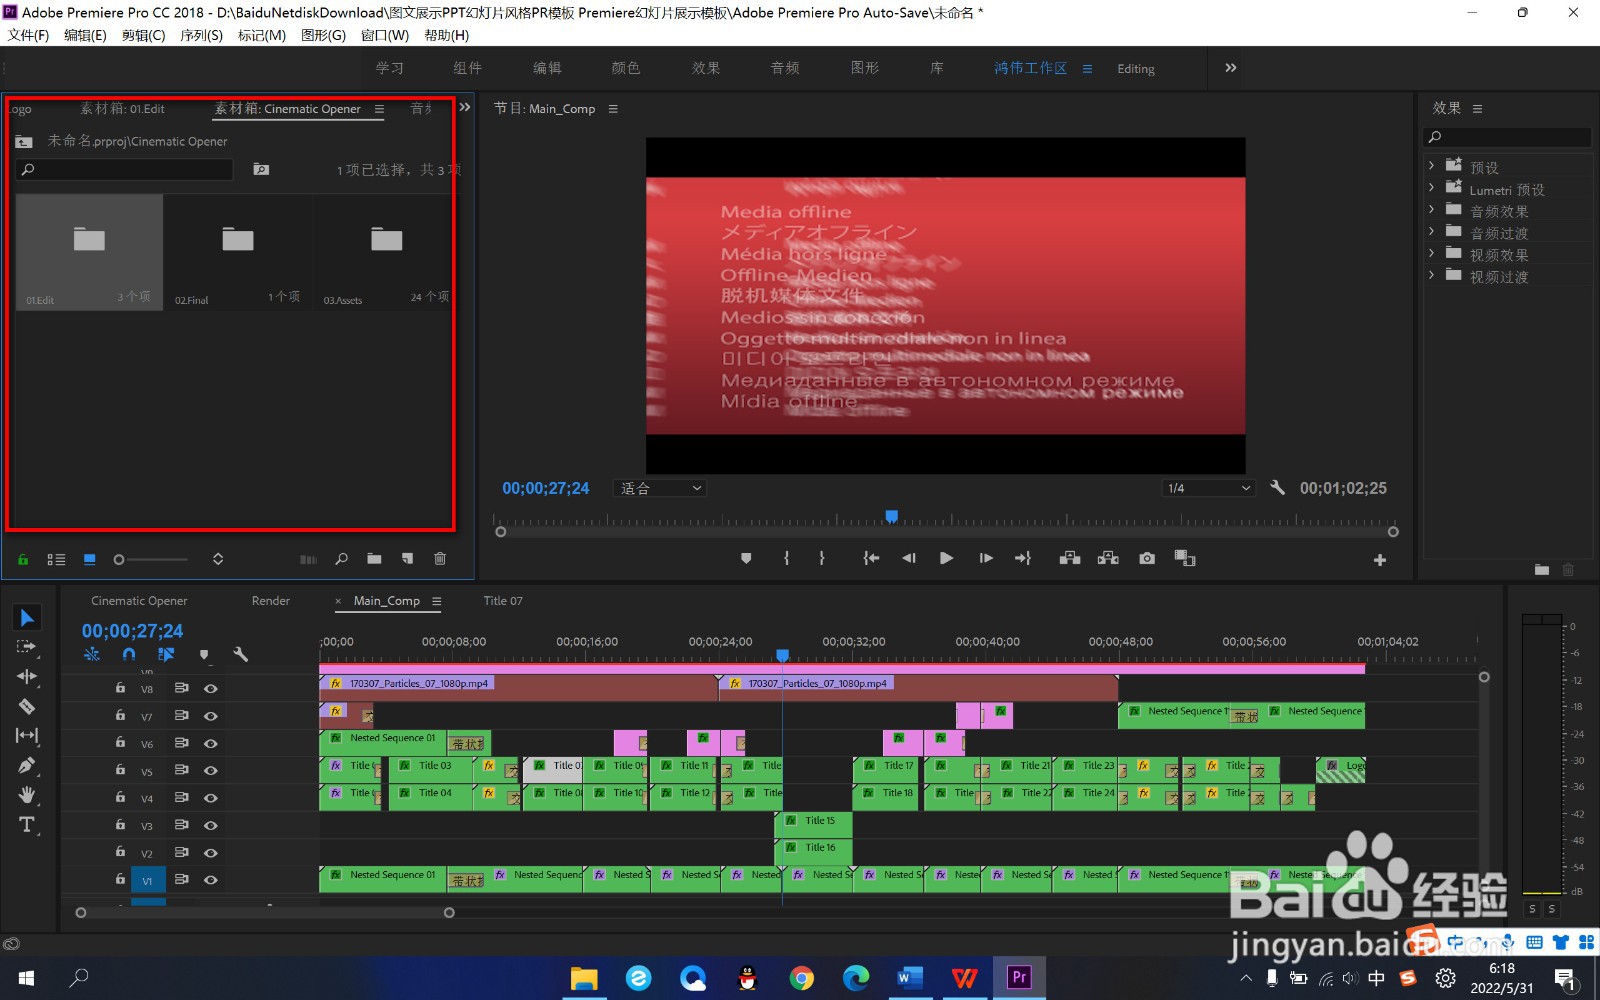The image size is (1600, 1000).
Task: Select the Slip tool
Action: coord(27,735)
